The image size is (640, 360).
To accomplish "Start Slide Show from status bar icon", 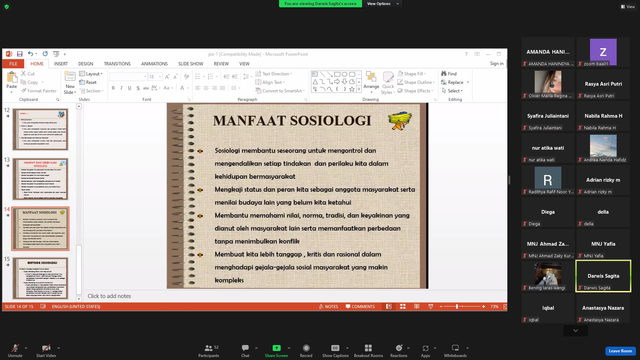I will pyautogui.click(x=431, y=307).
